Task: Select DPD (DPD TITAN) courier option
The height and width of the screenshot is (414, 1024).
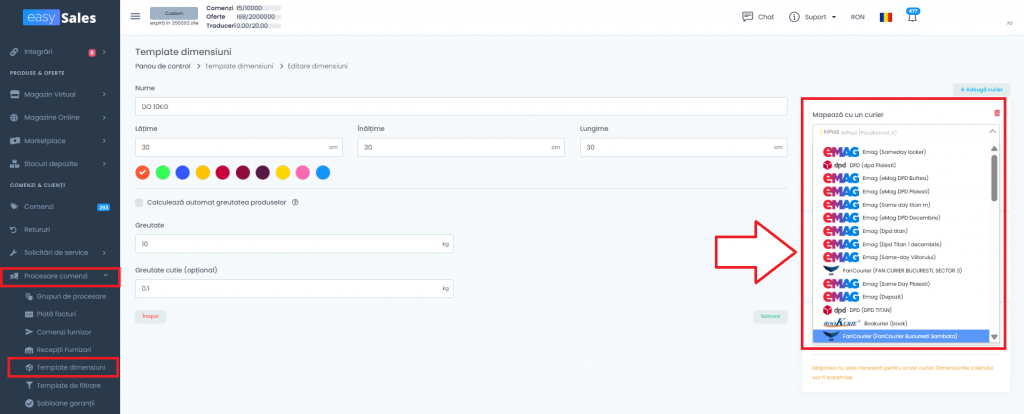Action: (901, 310)
